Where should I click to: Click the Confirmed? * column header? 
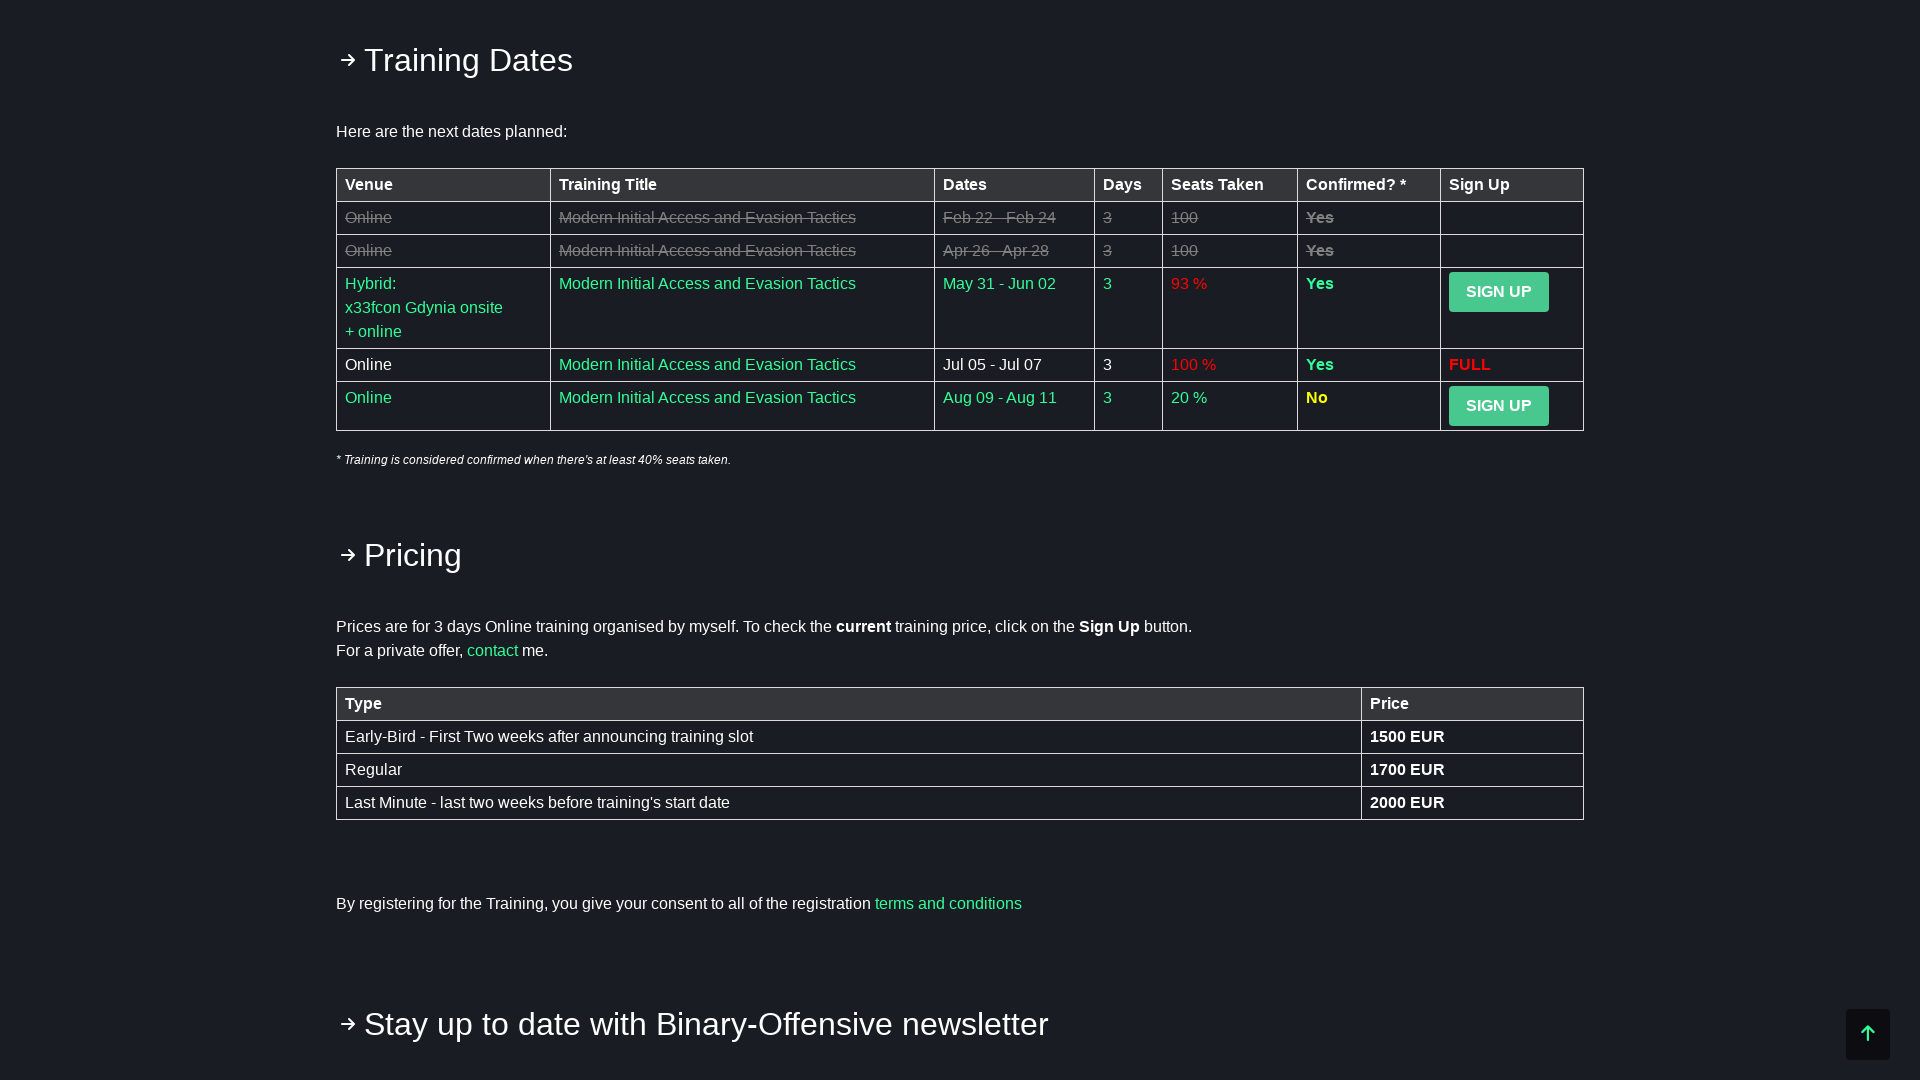[x=1368, y=185]
